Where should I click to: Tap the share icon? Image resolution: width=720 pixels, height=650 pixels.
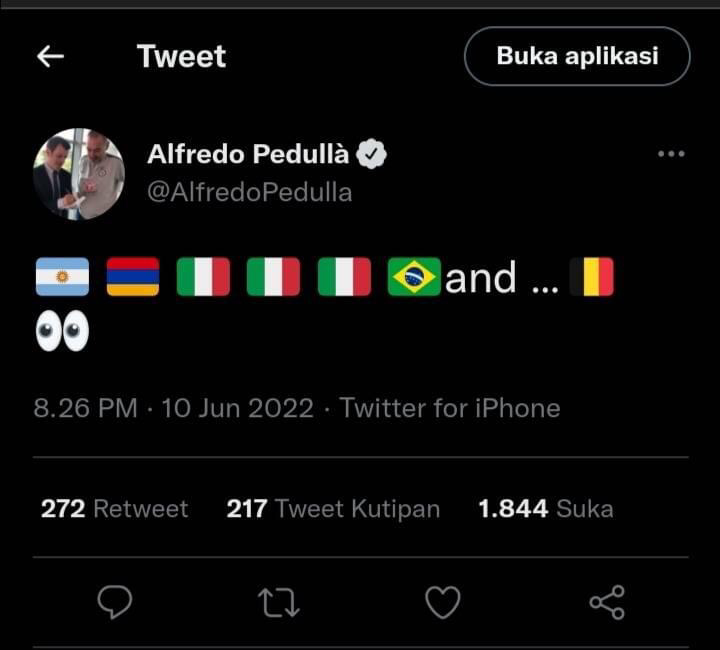(607, 602)
